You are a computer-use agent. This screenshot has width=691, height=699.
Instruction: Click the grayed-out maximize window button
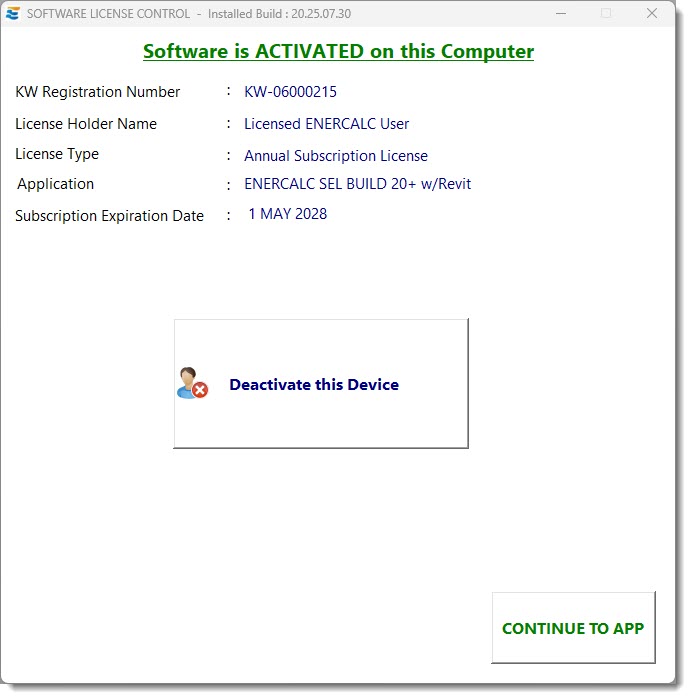(x=606, y=13)
